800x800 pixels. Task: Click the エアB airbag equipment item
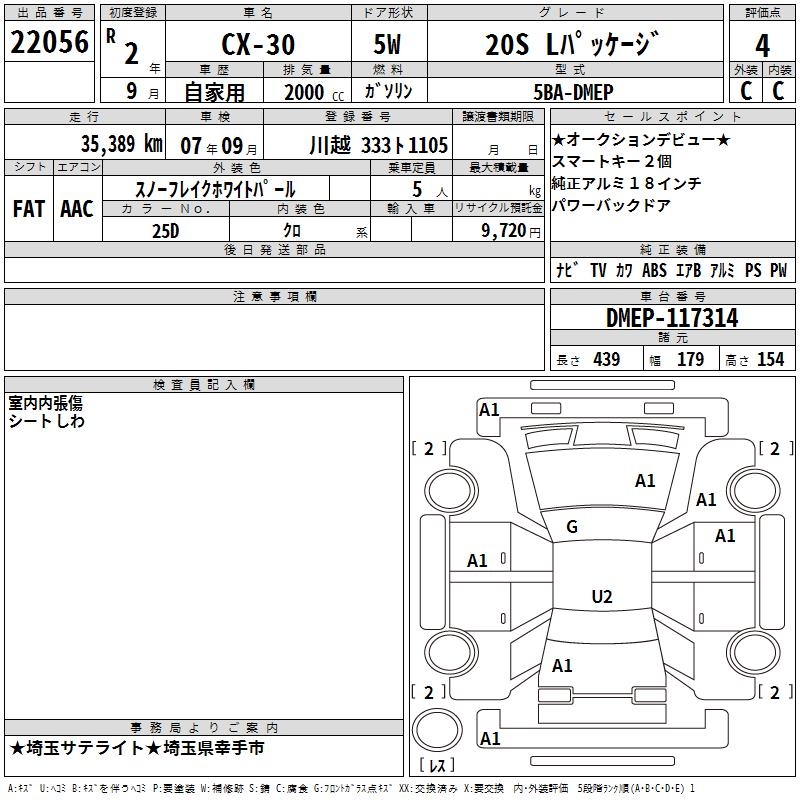click(688, 270)
